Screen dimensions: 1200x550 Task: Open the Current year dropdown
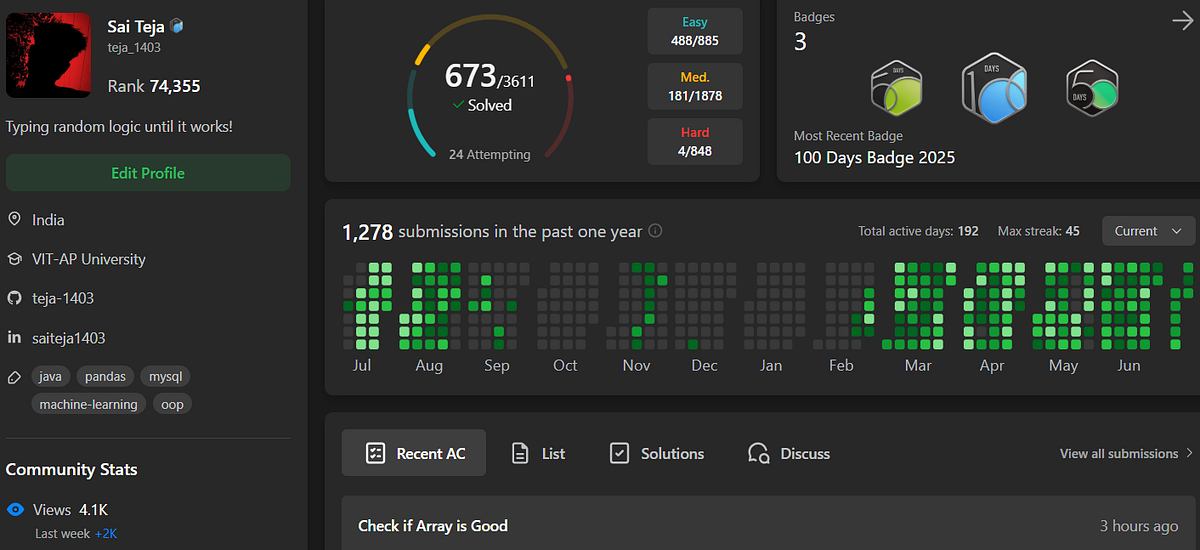click(x=1148, y=231)
